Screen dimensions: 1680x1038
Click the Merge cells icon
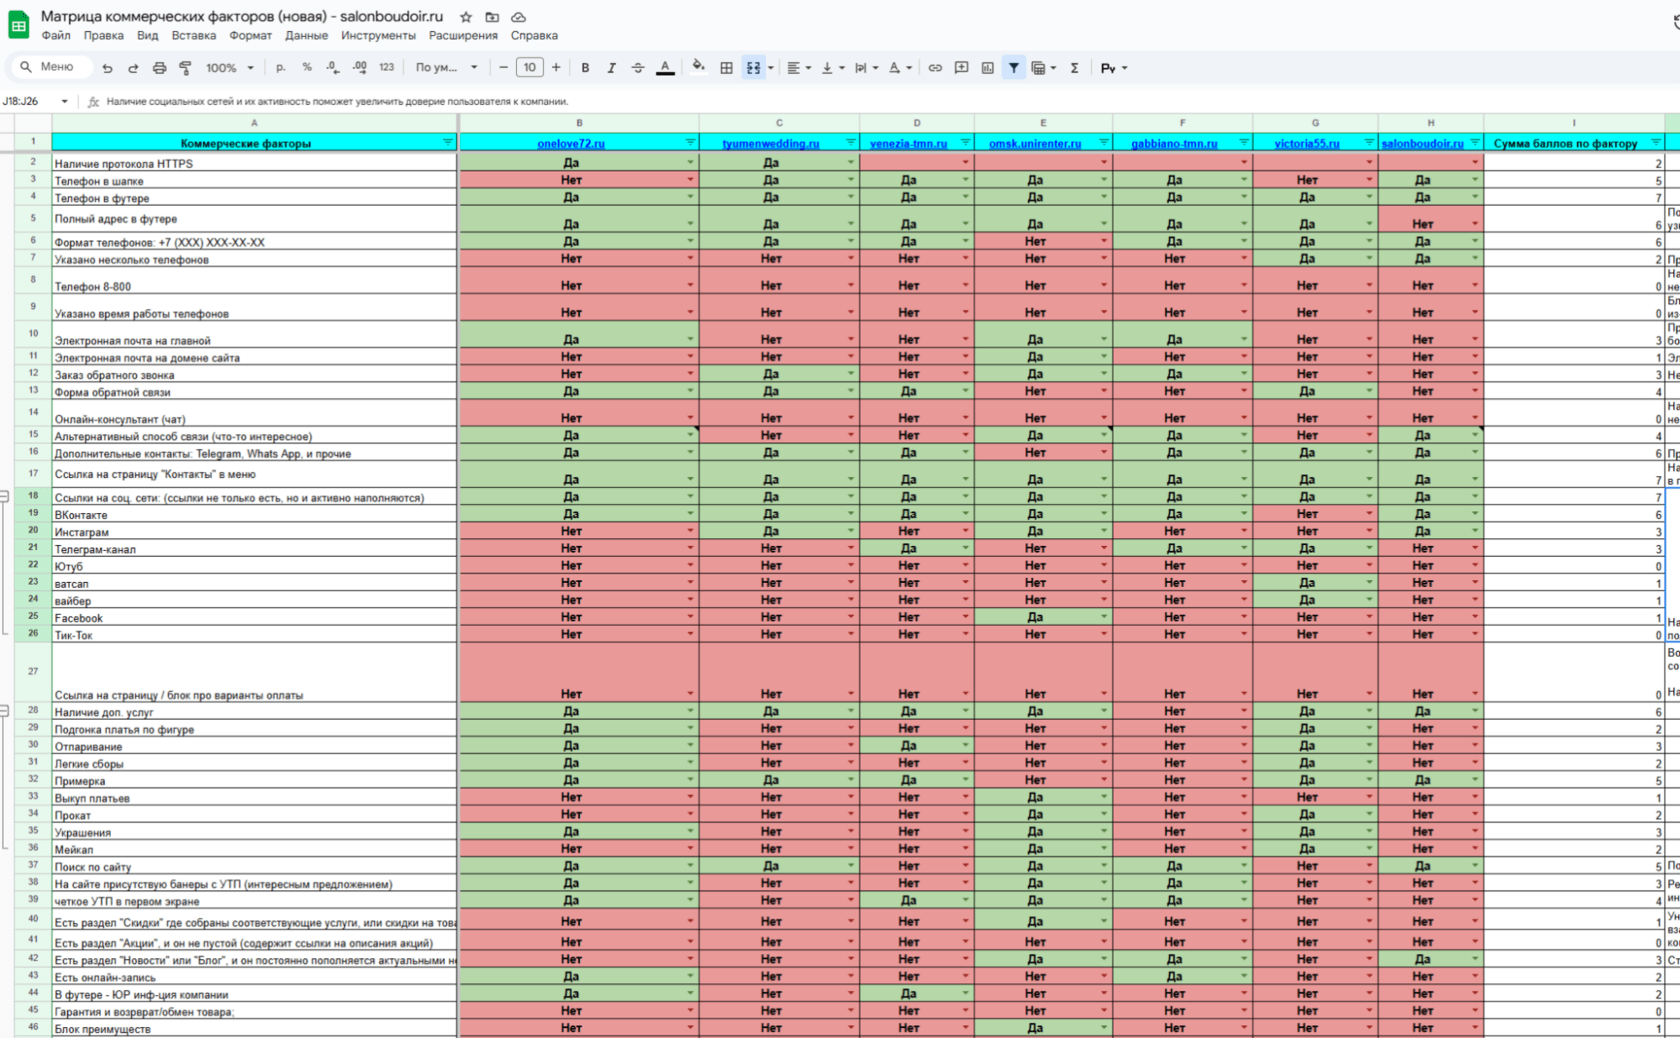pos(753,68)
